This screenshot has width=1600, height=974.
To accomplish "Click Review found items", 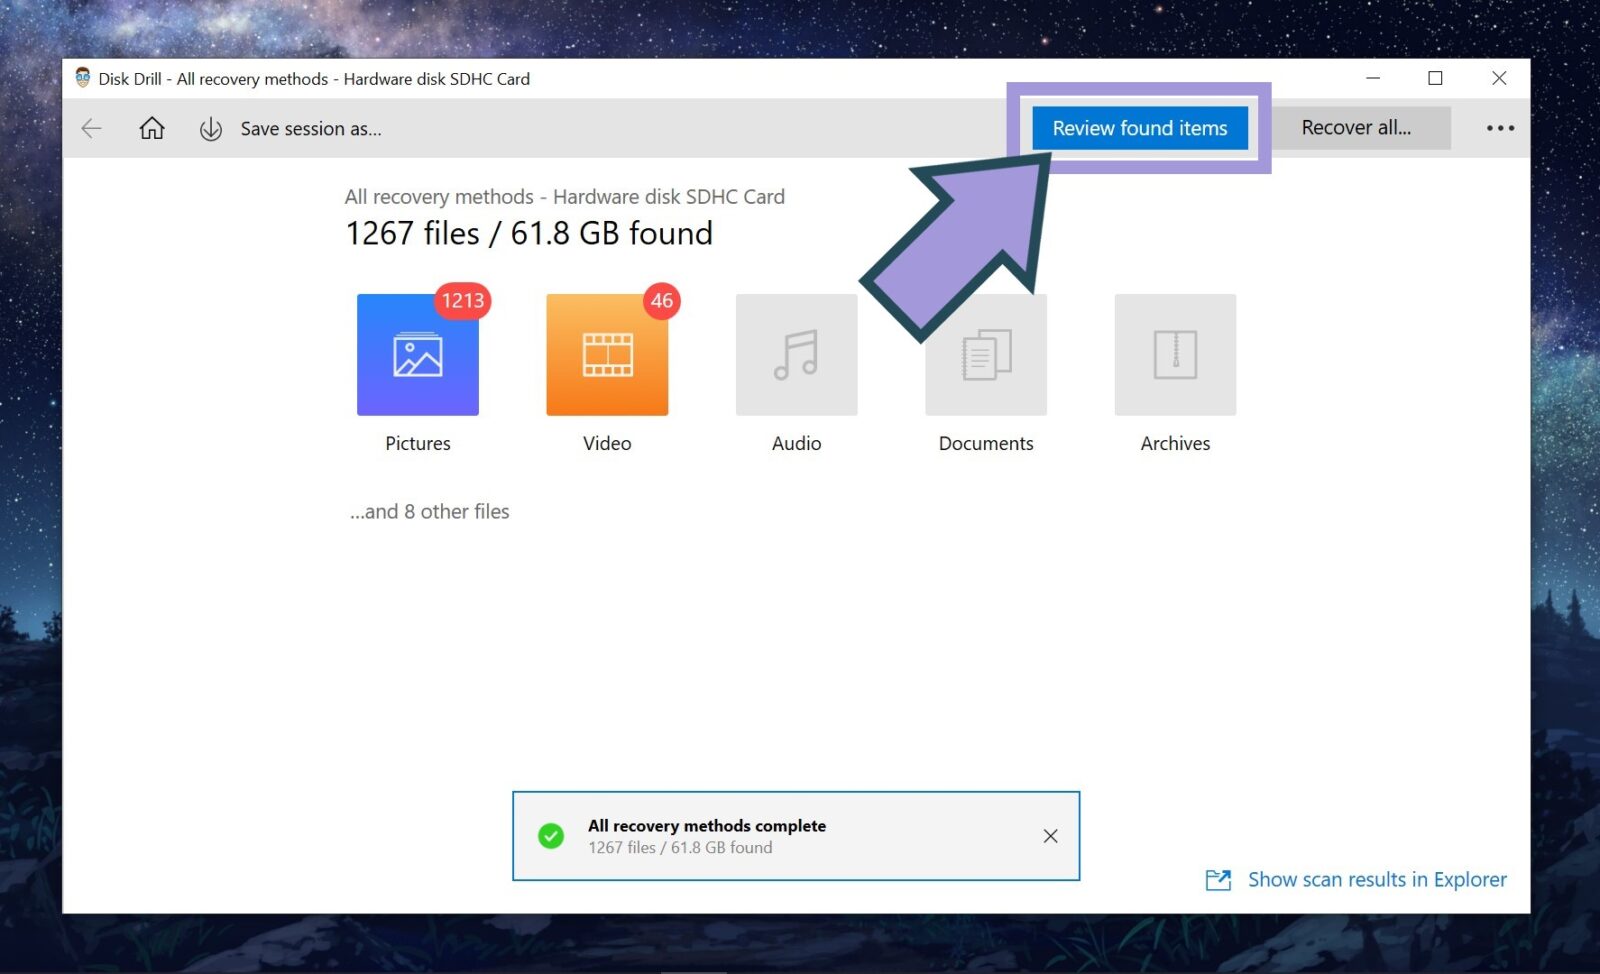I will click(1139, 128).
